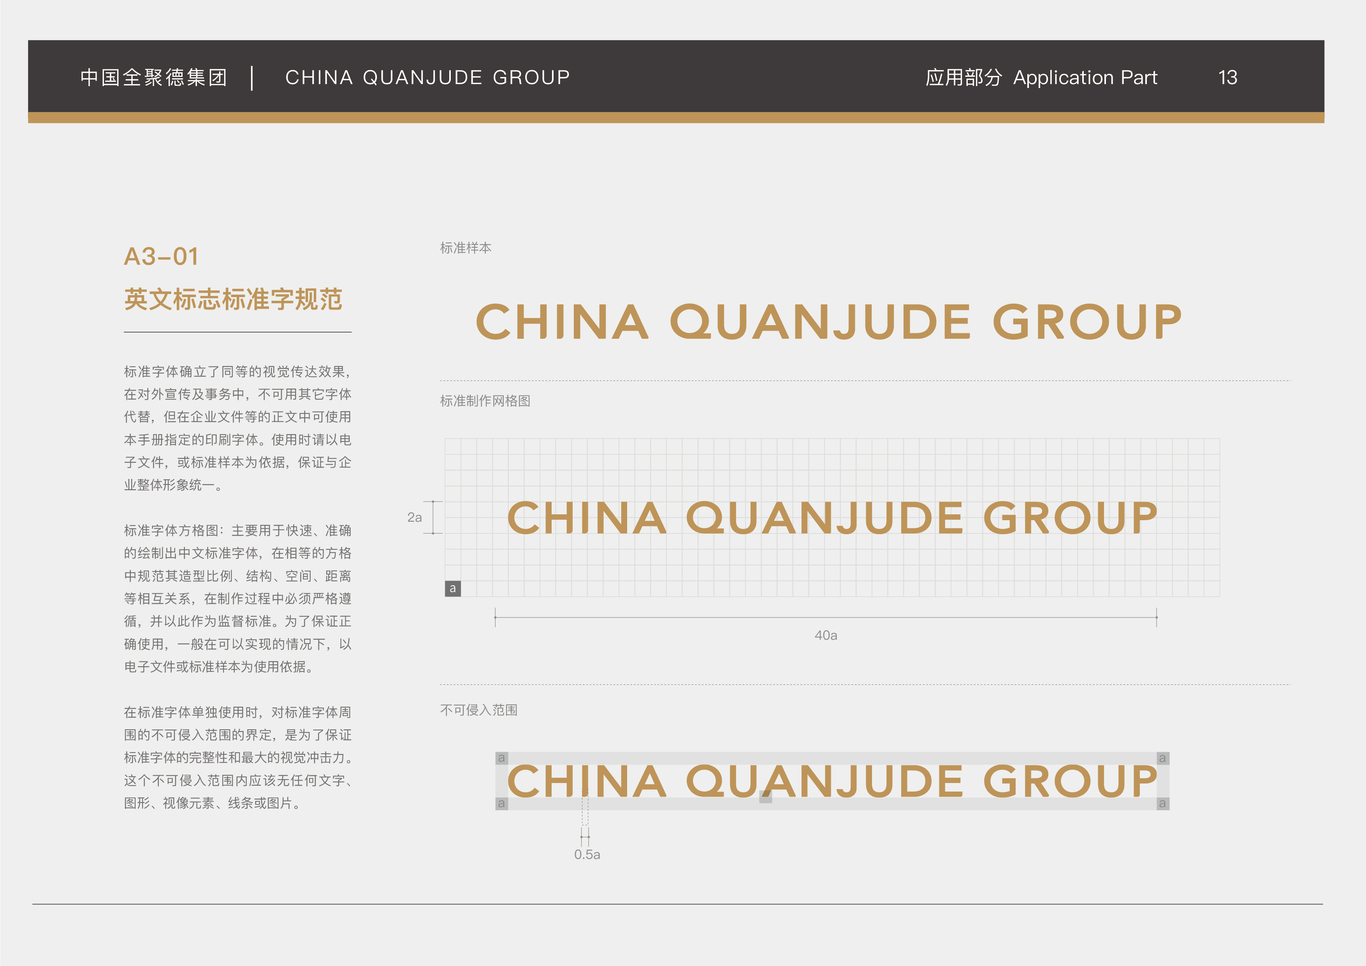Click the '40a' width dimension label
The height and width of the screenshot is (966, 1366).
pos(826,635)
